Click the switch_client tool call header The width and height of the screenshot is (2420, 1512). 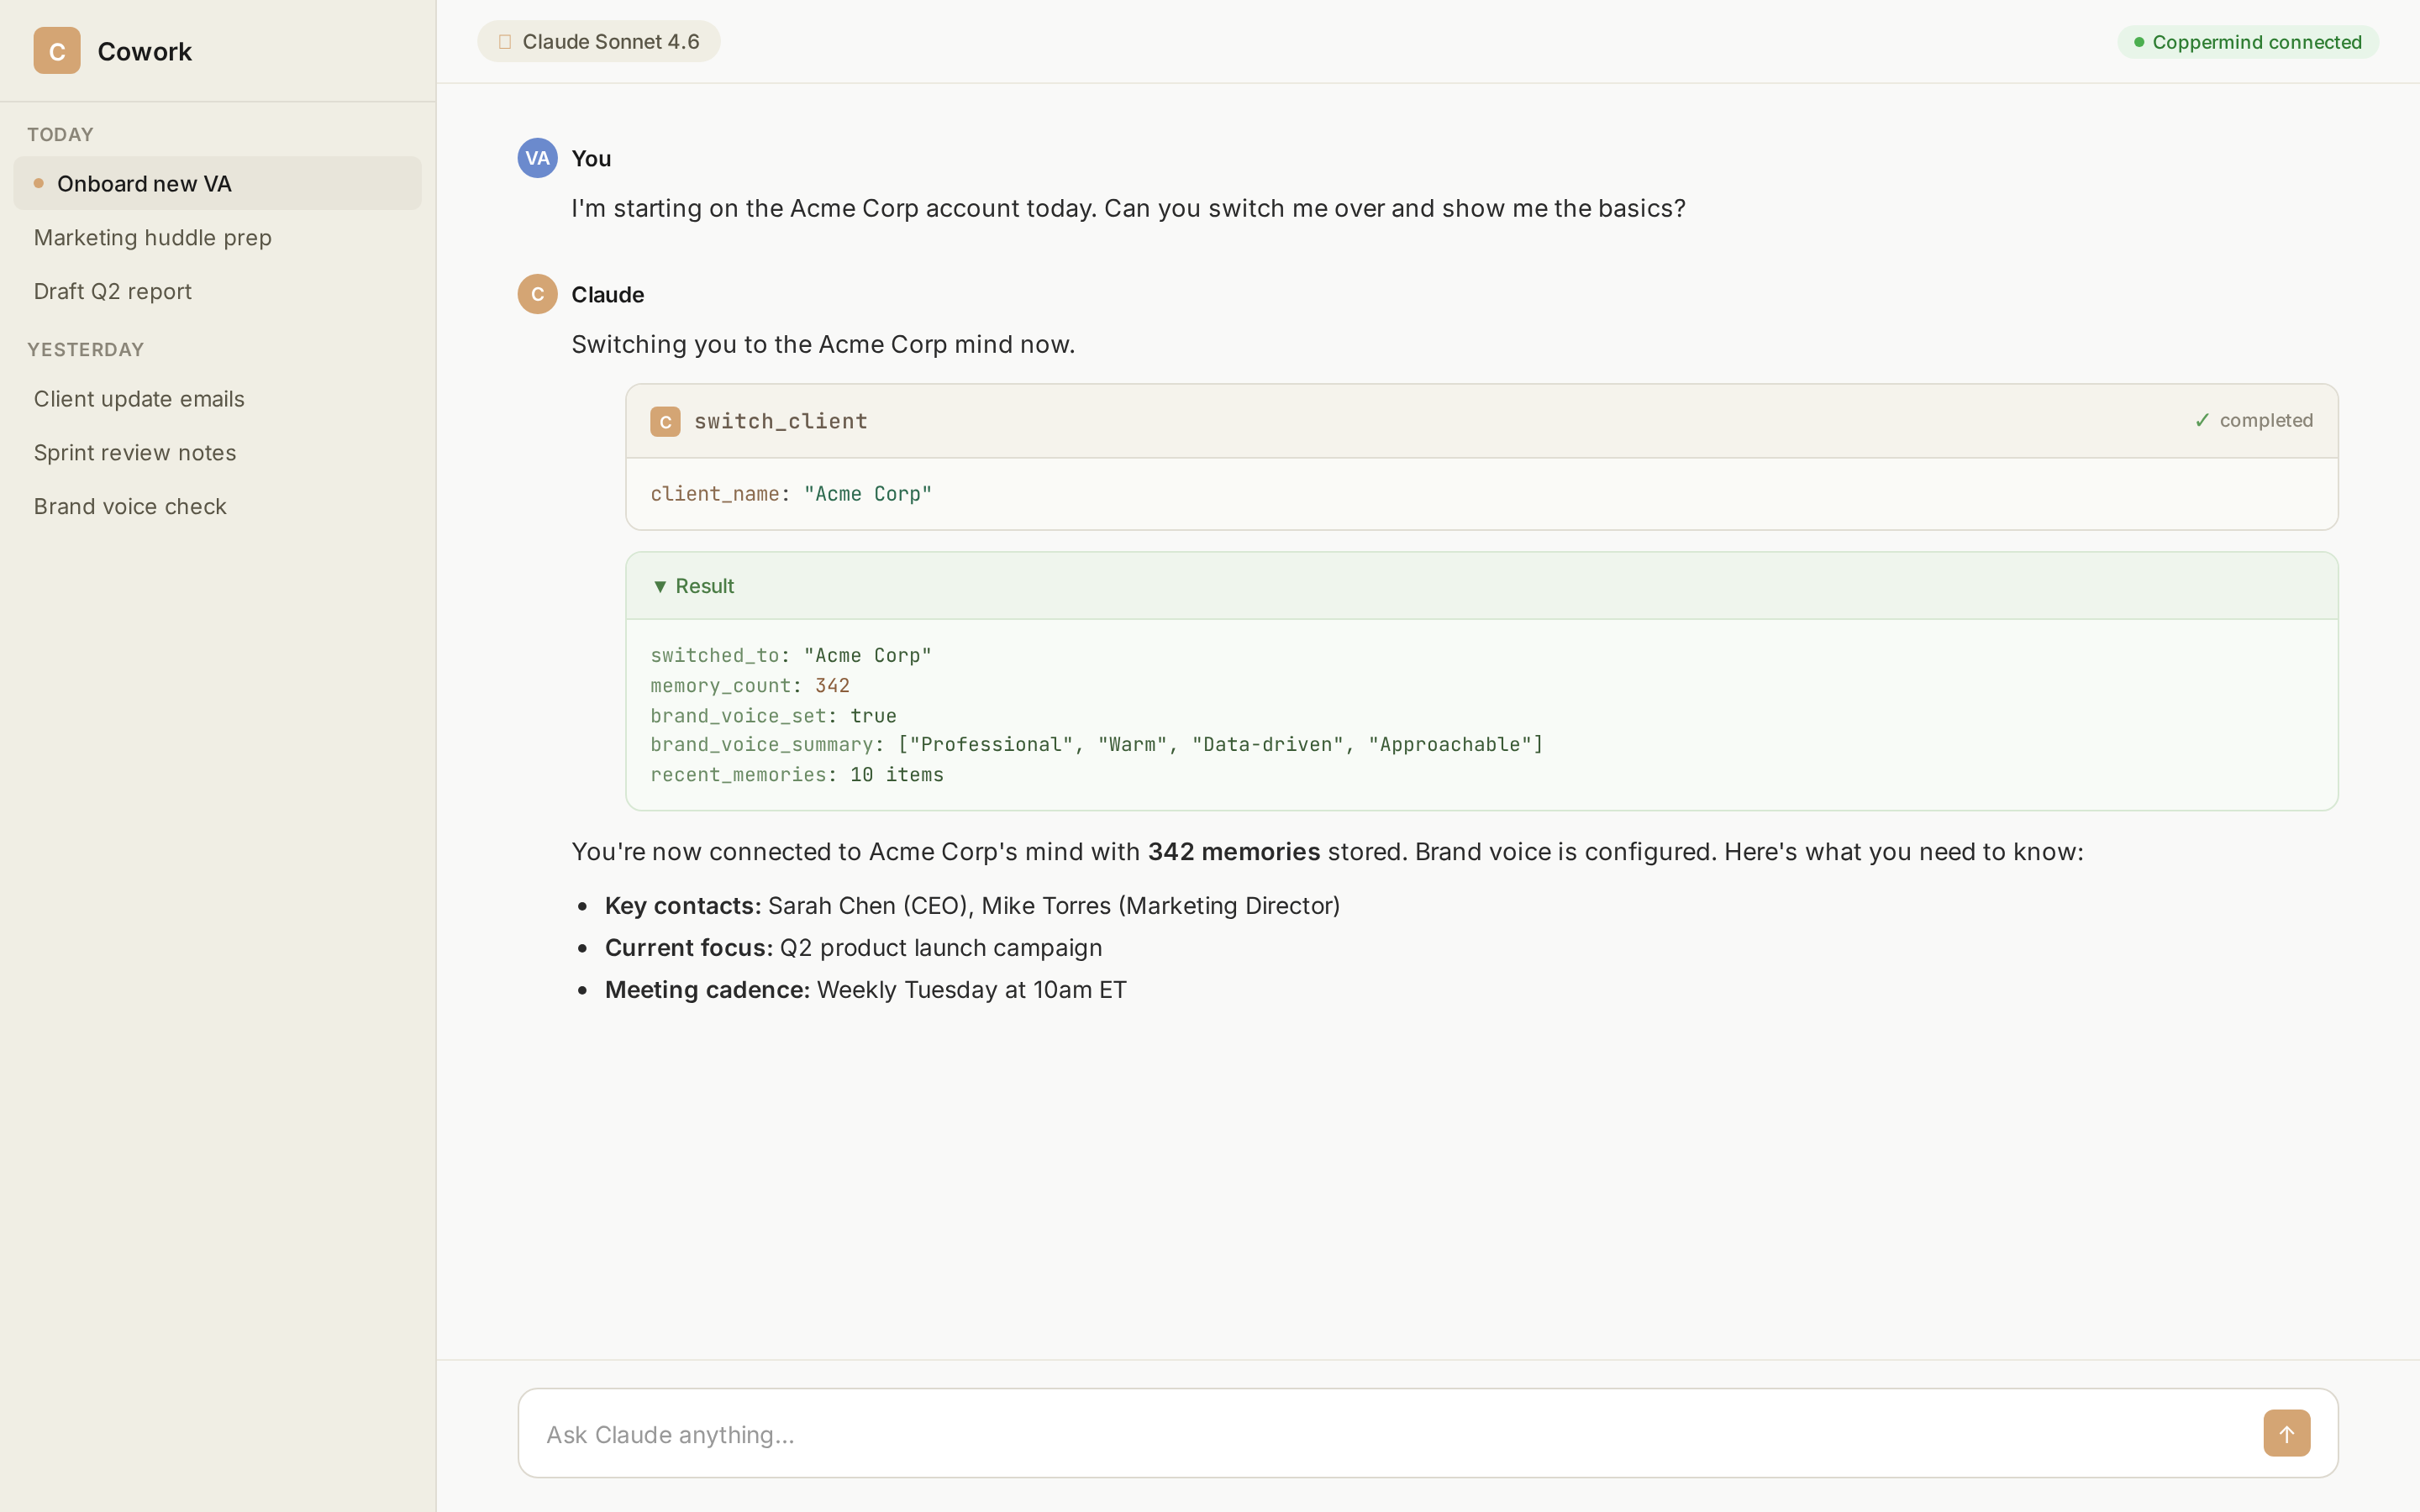click(x=1481, y=422)
